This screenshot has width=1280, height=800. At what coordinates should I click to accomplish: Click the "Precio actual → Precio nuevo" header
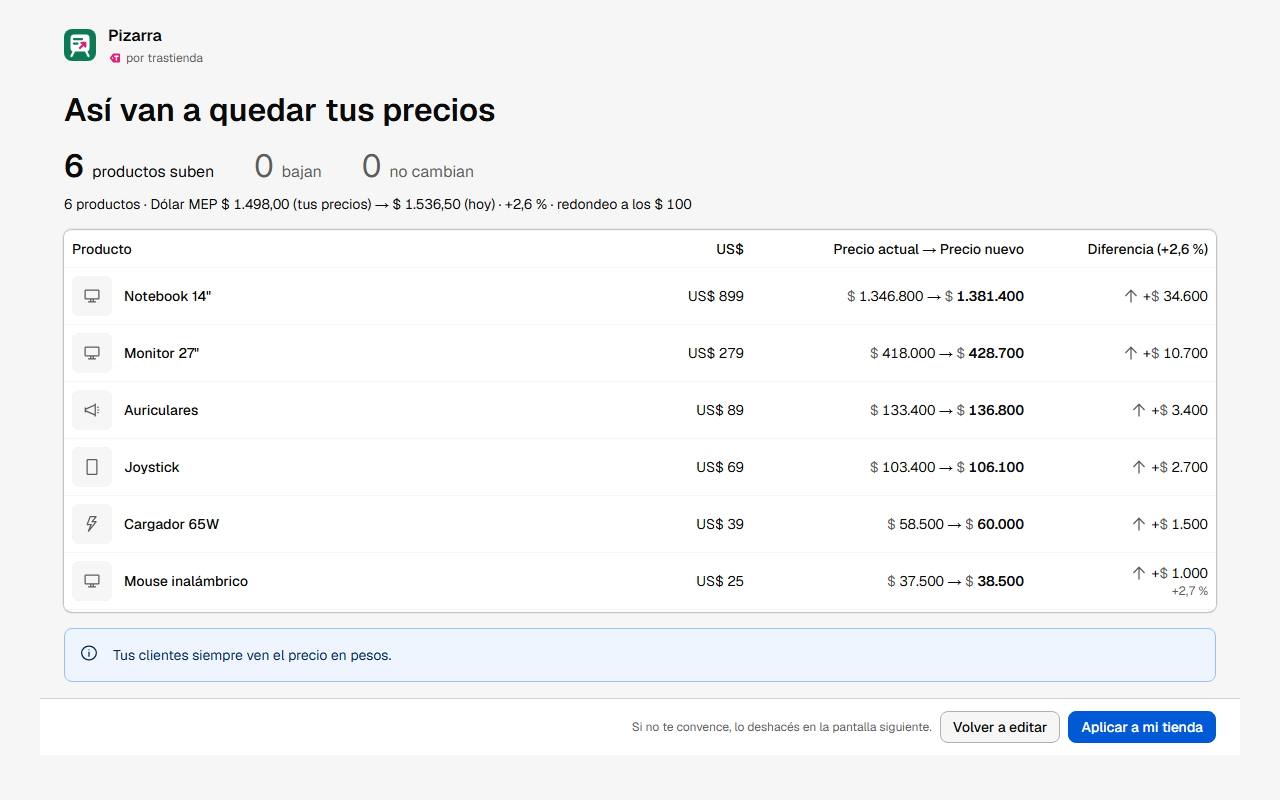point(928,249)
